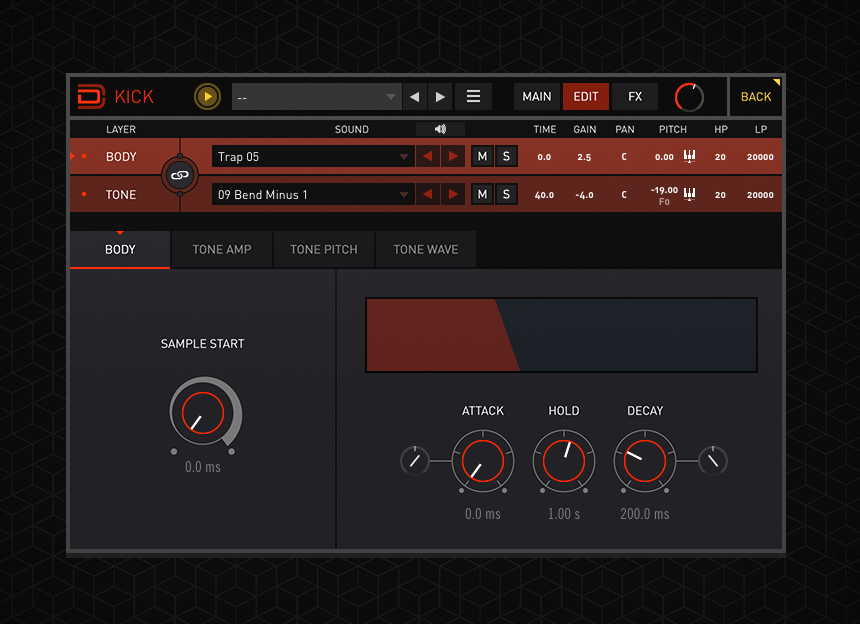Click the BACK button
Viewport: 860px width, 624px height.
(x=756, y=97)
